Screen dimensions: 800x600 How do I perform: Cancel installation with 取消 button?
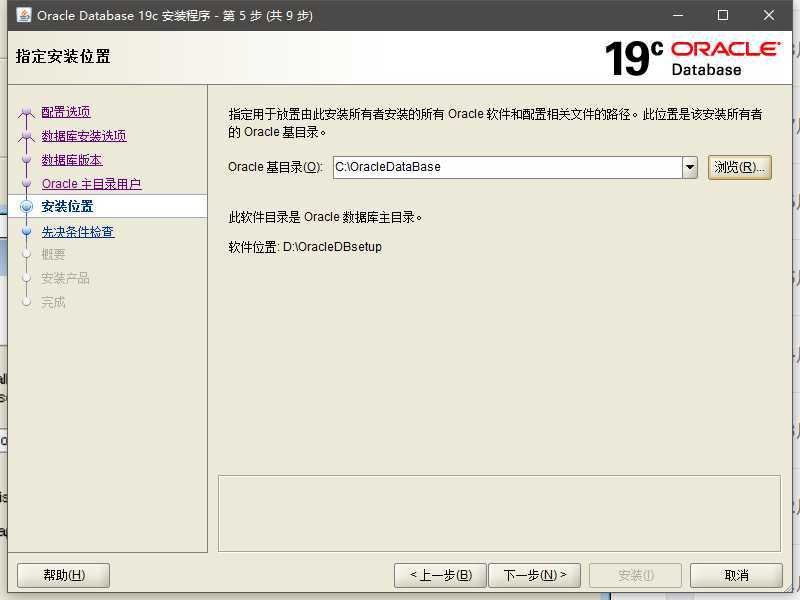click(736, 576)
